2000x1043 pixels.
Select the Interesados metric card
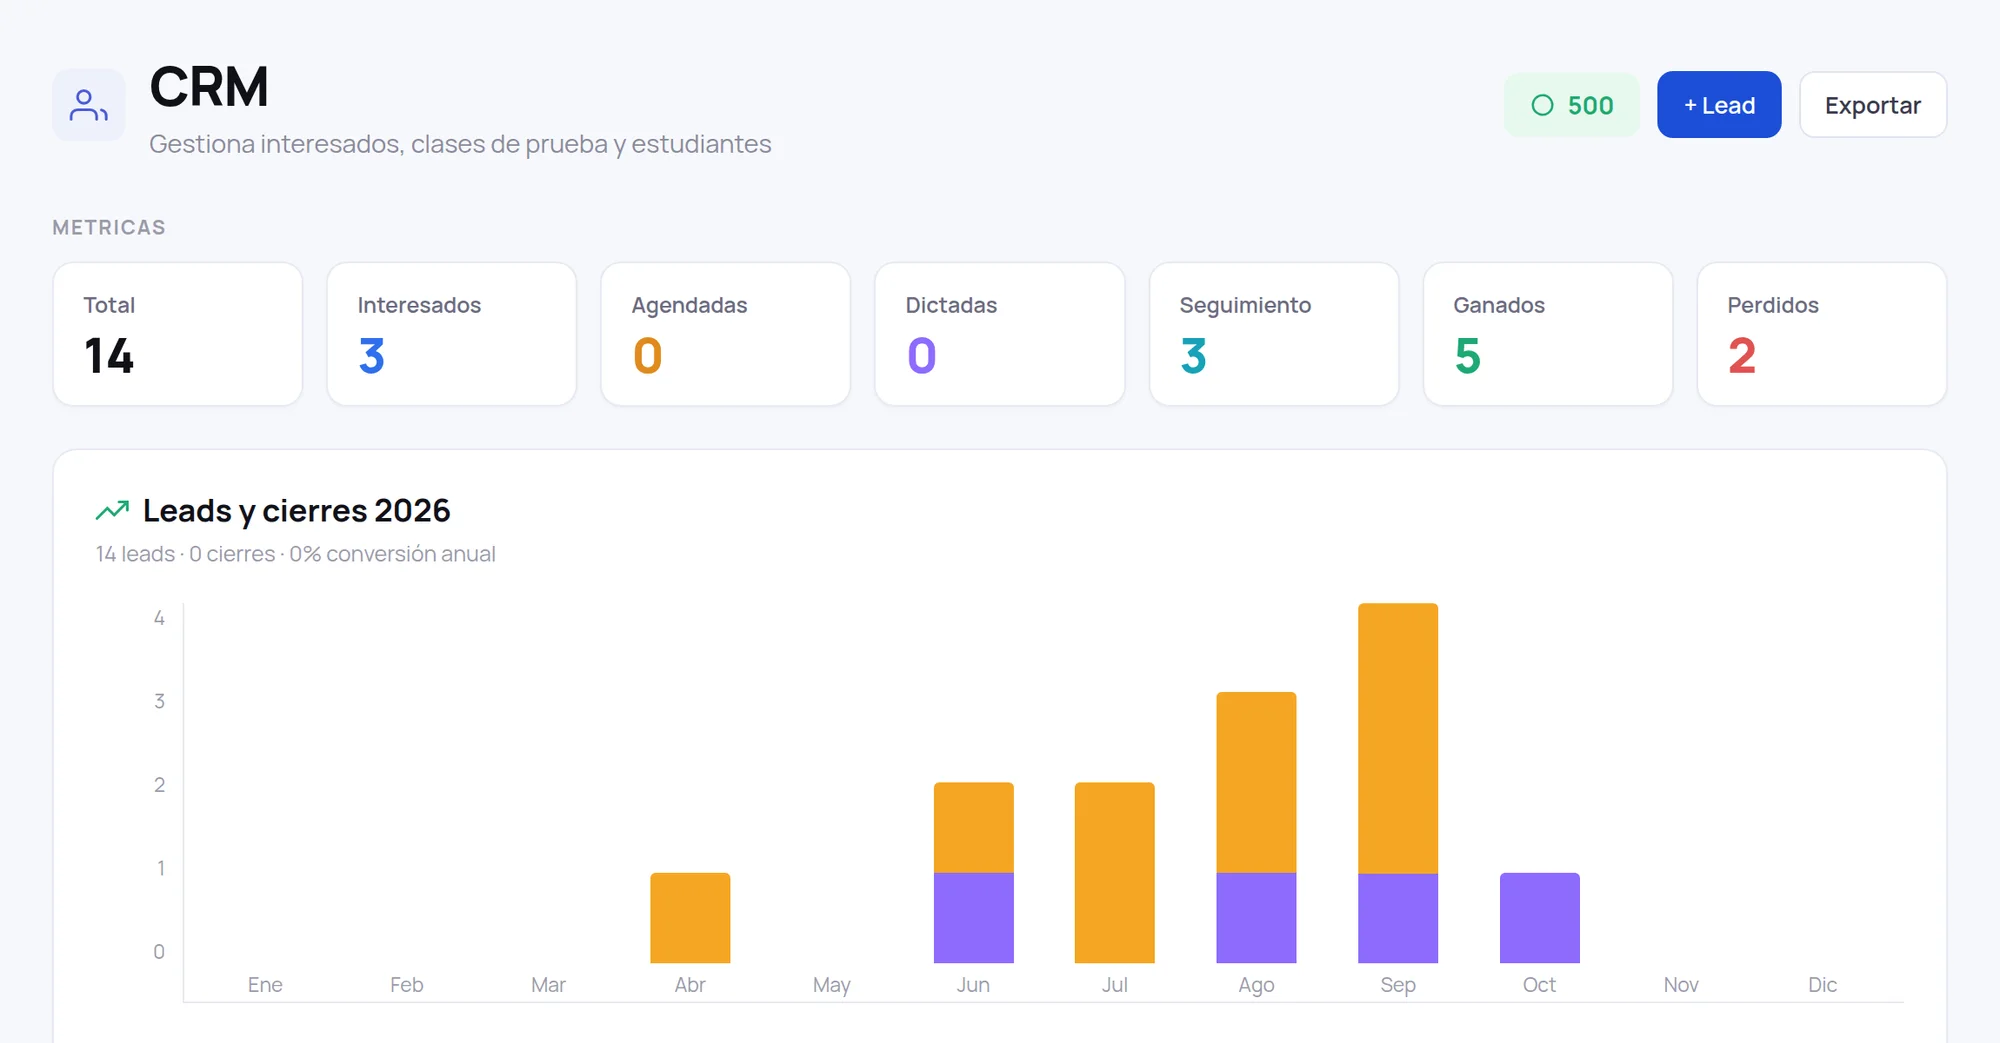[x=452, y=334]
